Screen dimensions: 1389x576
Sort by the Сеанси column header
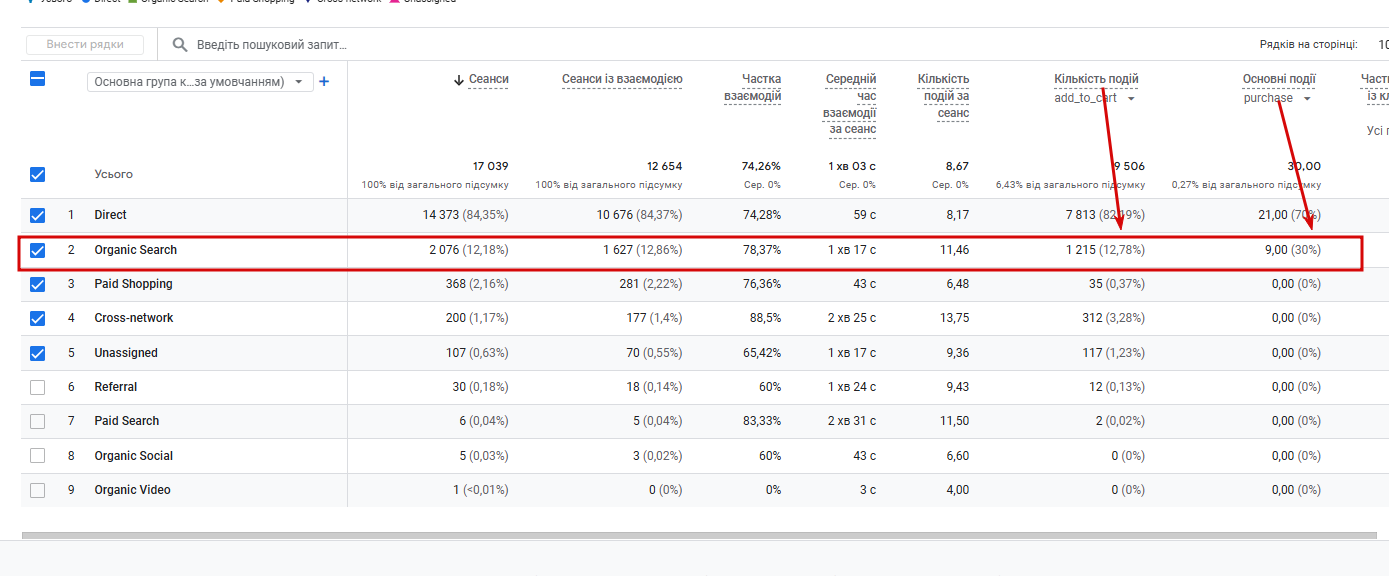(489, 80)
